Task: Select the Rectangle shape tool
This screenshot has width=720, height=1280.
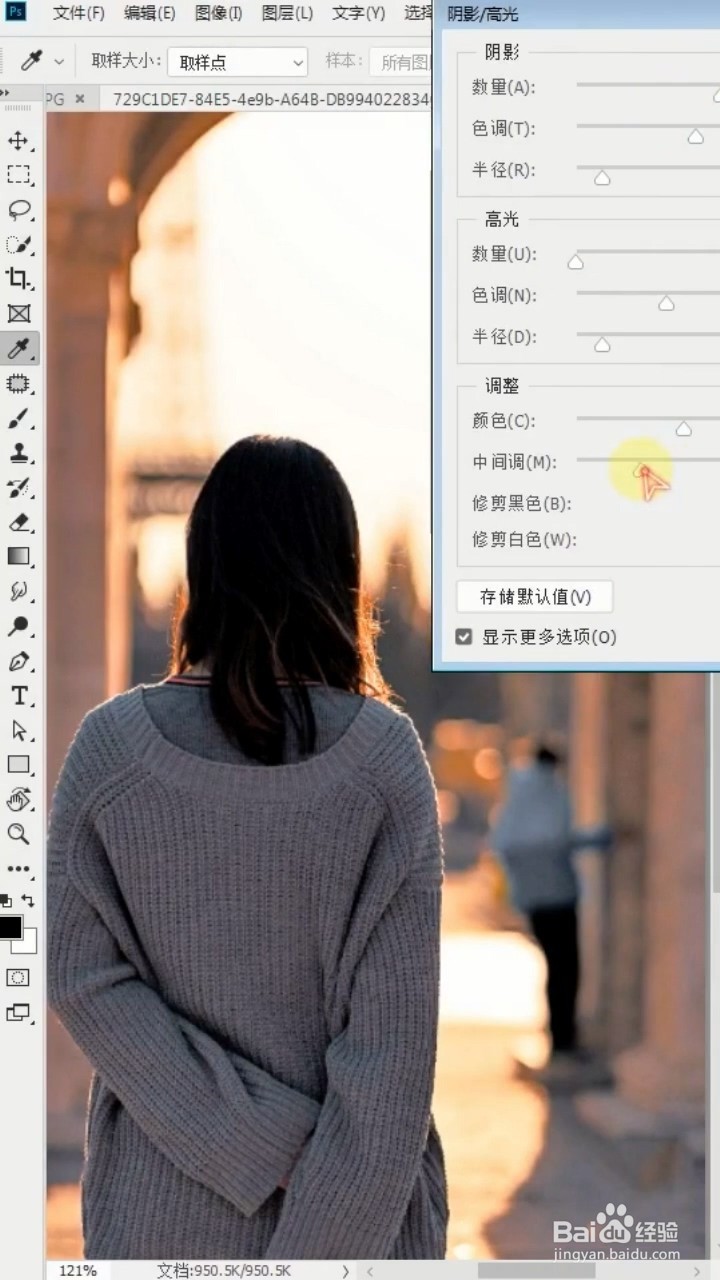Action: [x=18, y=765]
